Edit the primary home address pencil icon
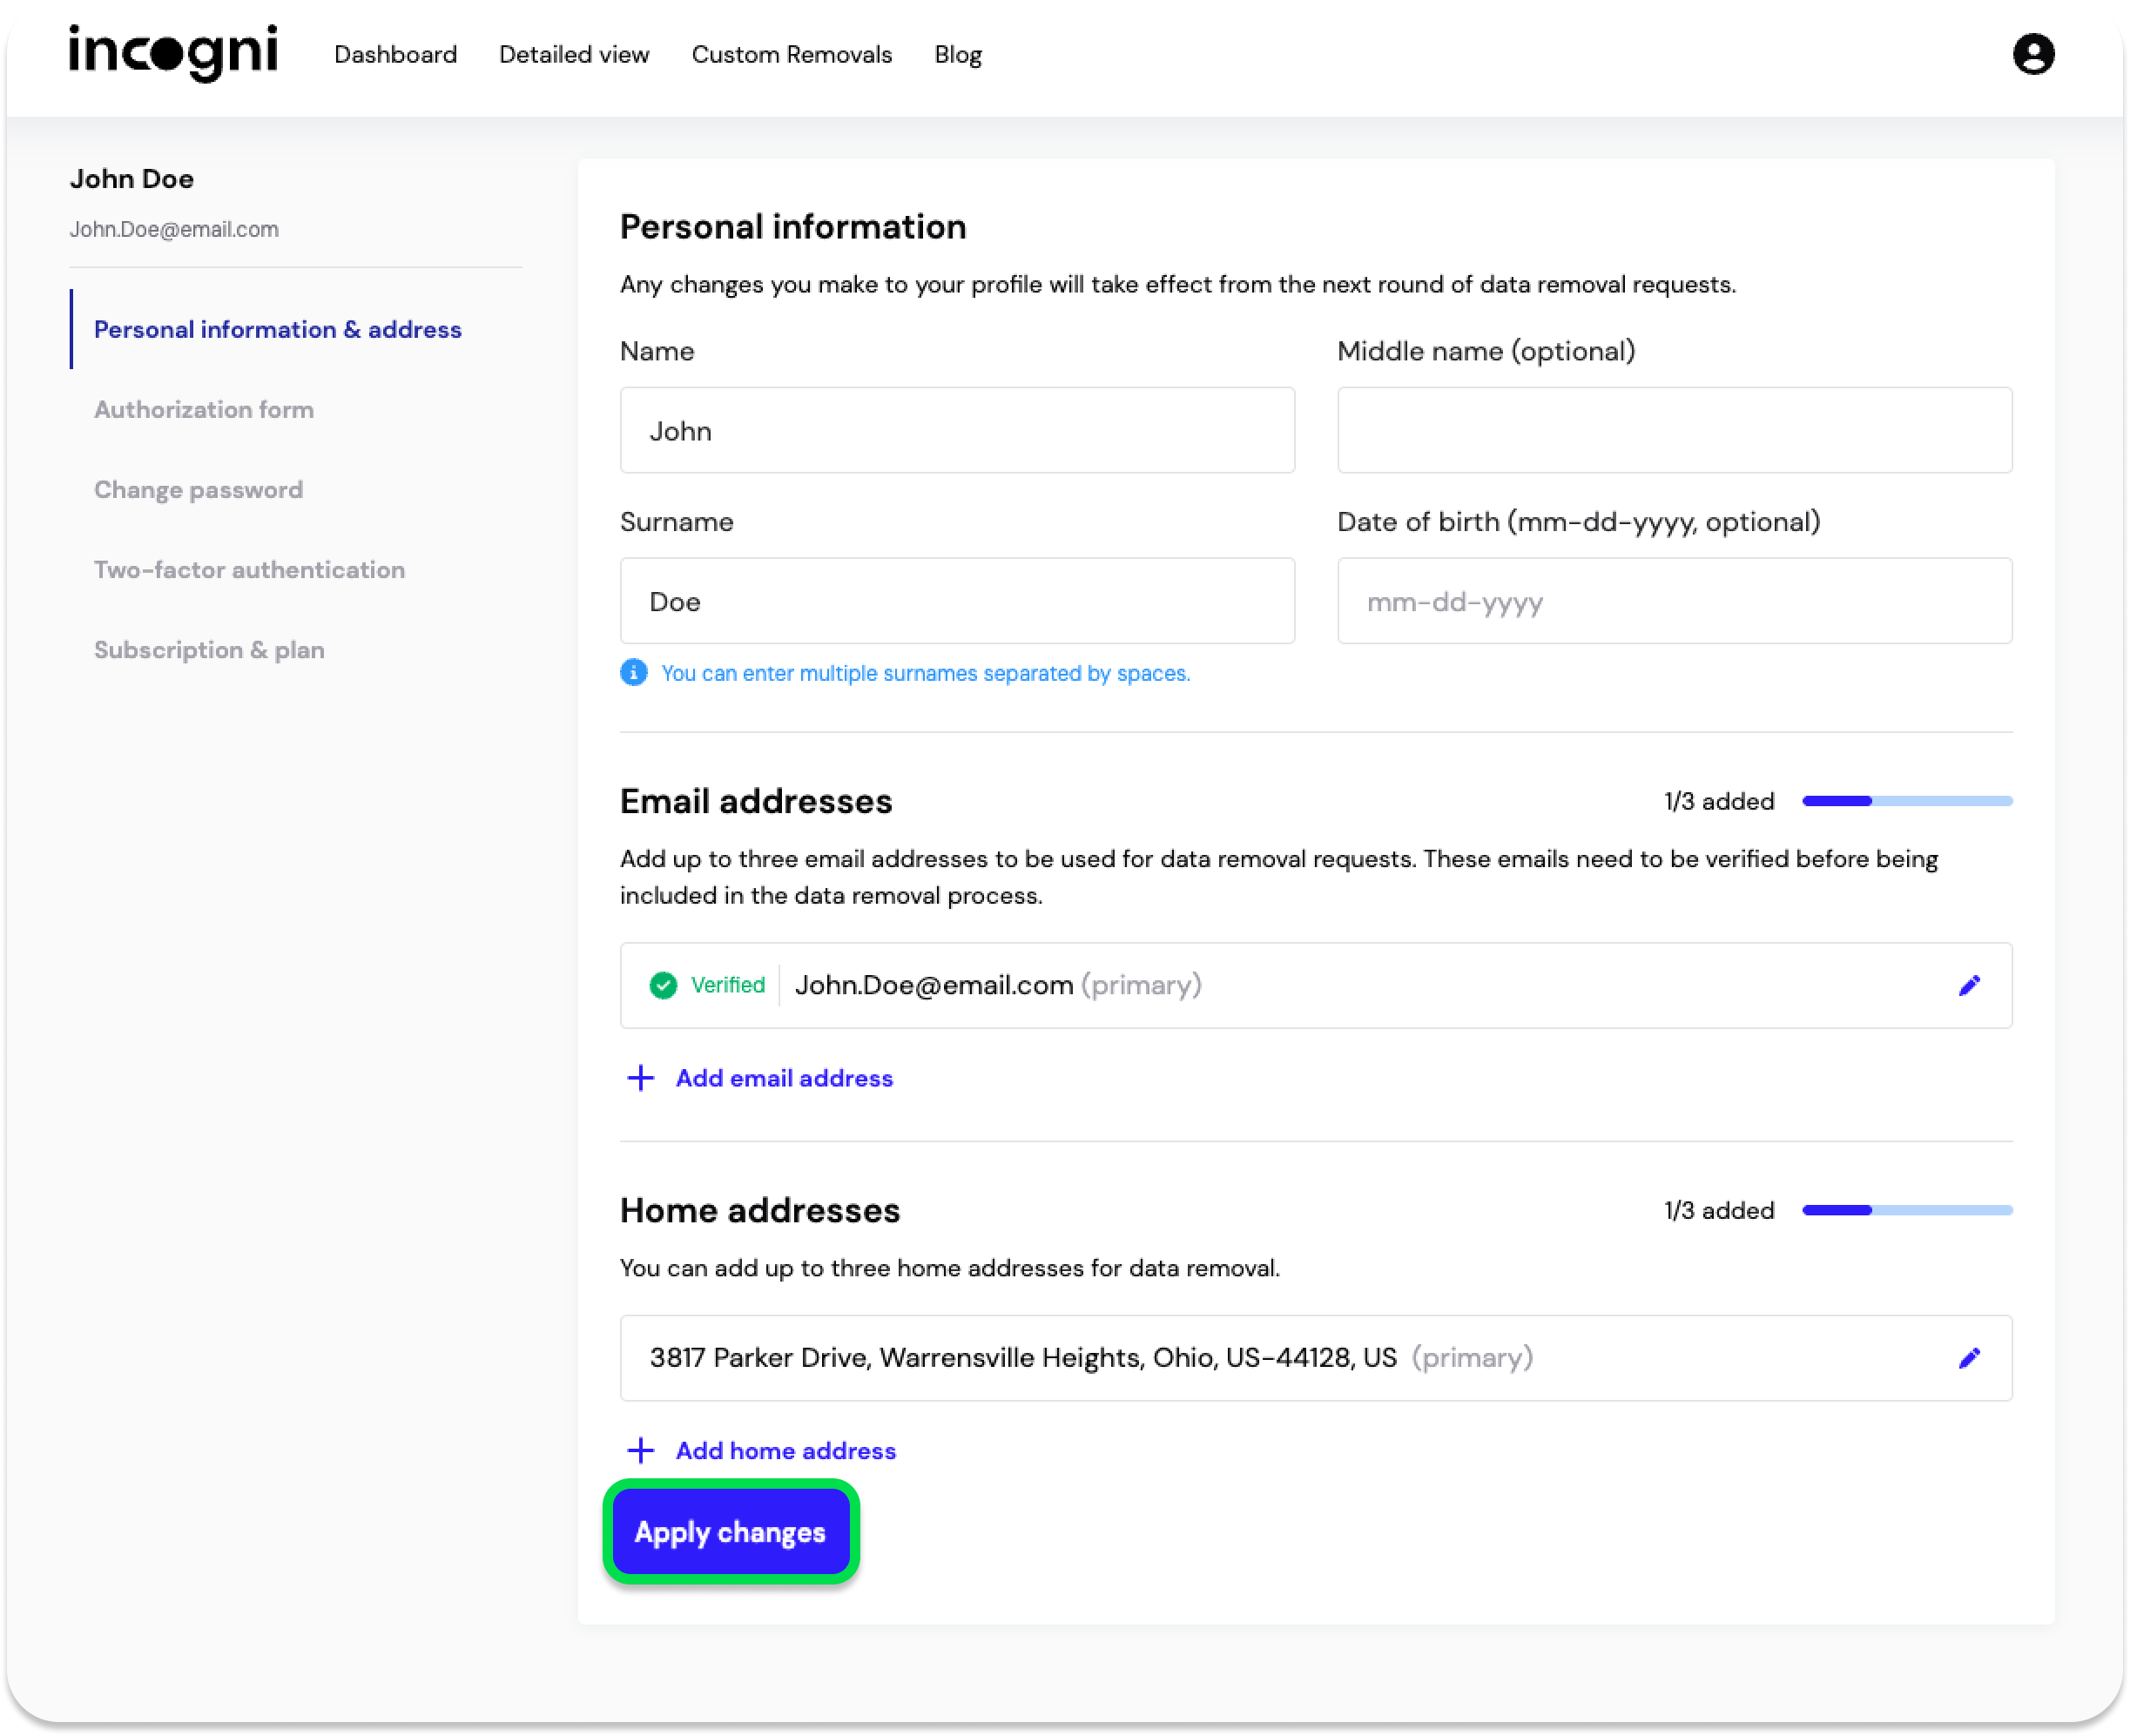The image size is (2130, 1736). point(1969,1358)
